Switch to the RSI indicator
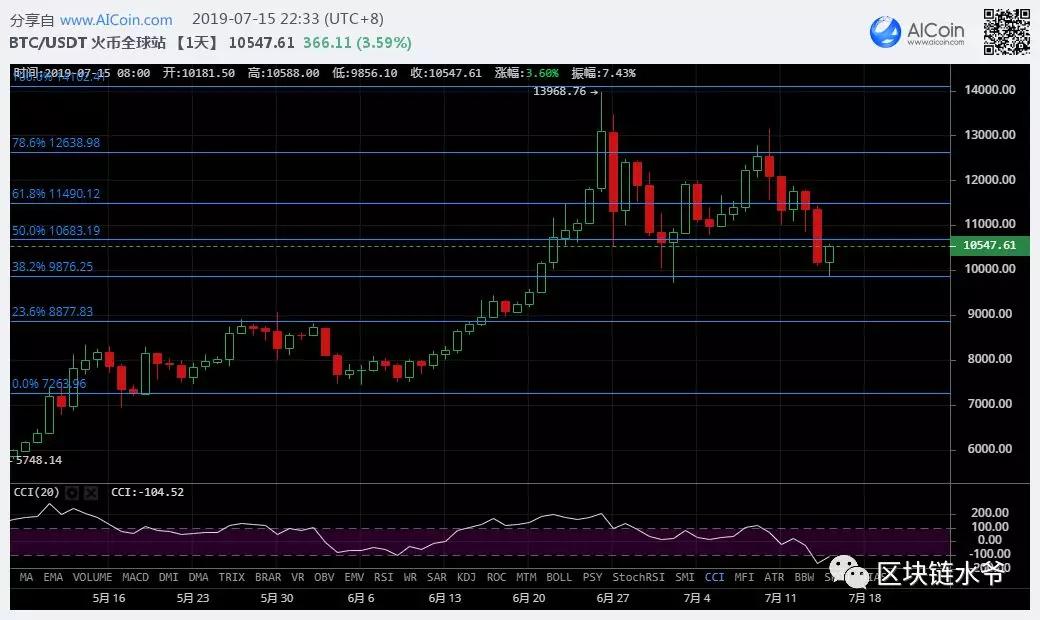This screenshot has width=1040, height=620. coord(383,577)
